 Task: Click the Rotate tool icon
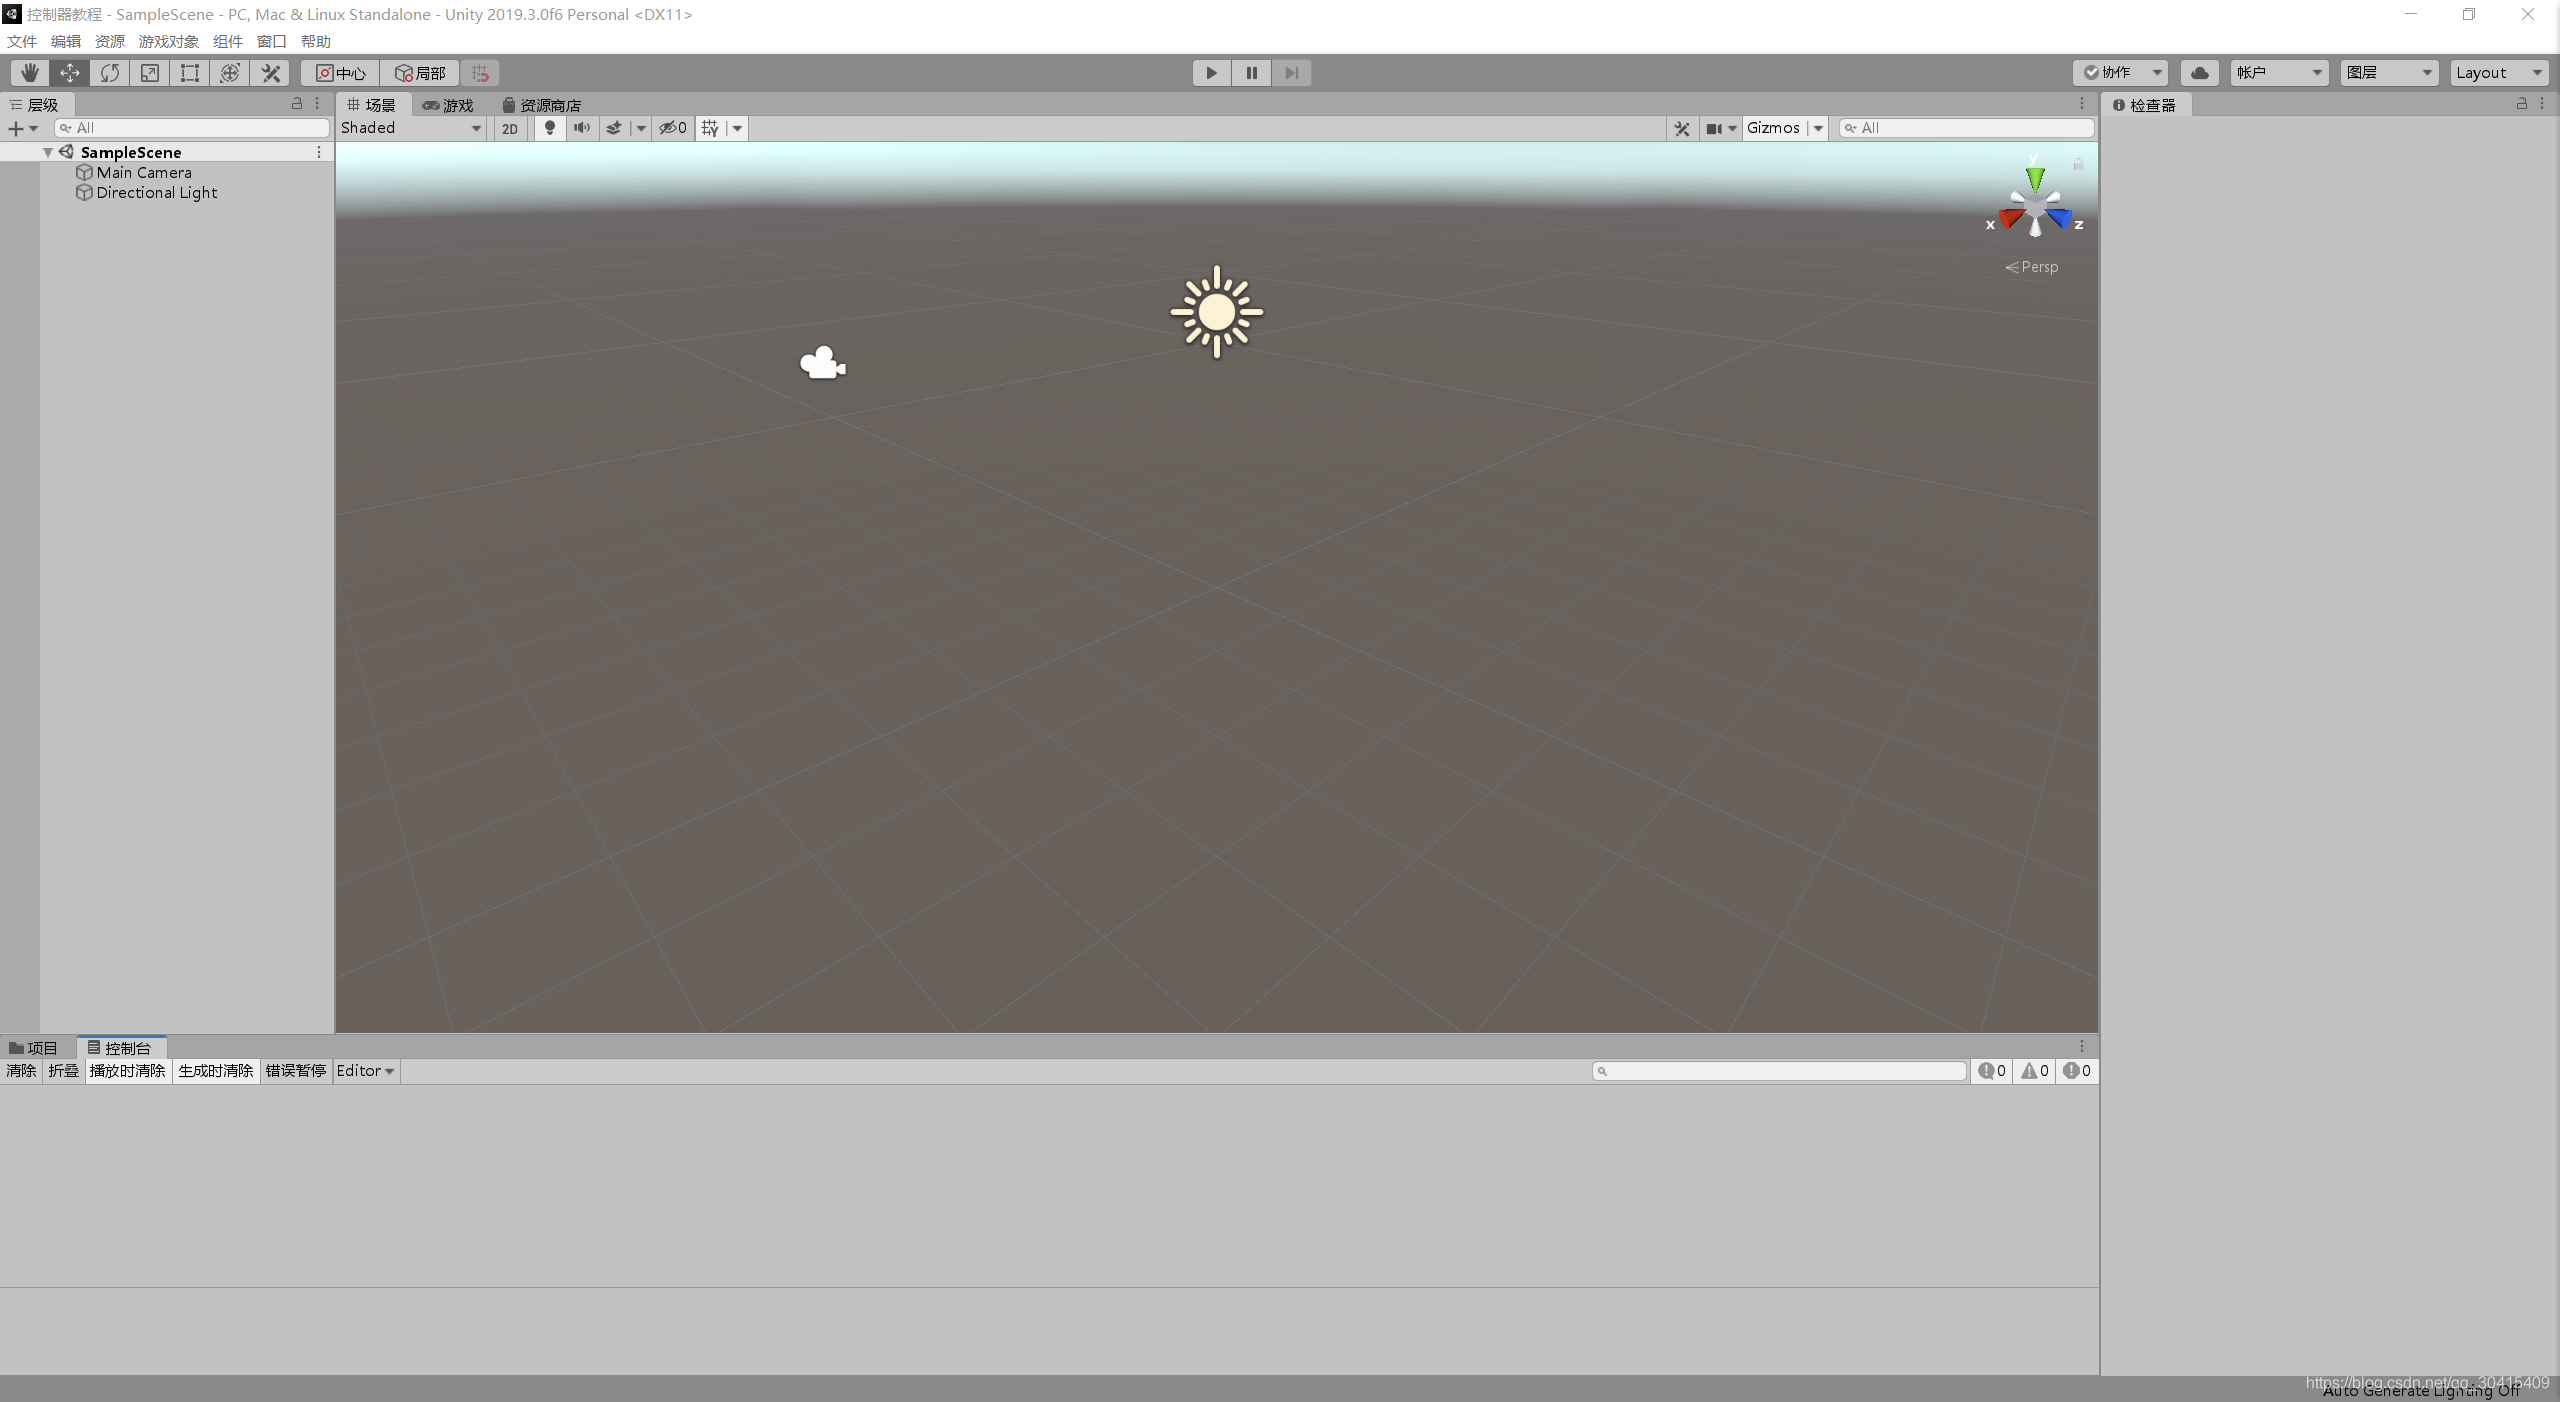click(x=109, y=73)
